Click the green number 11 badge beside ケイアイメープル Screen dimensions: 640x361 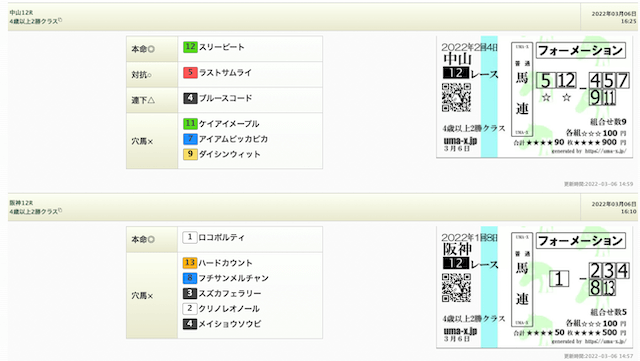coord(190,123)
